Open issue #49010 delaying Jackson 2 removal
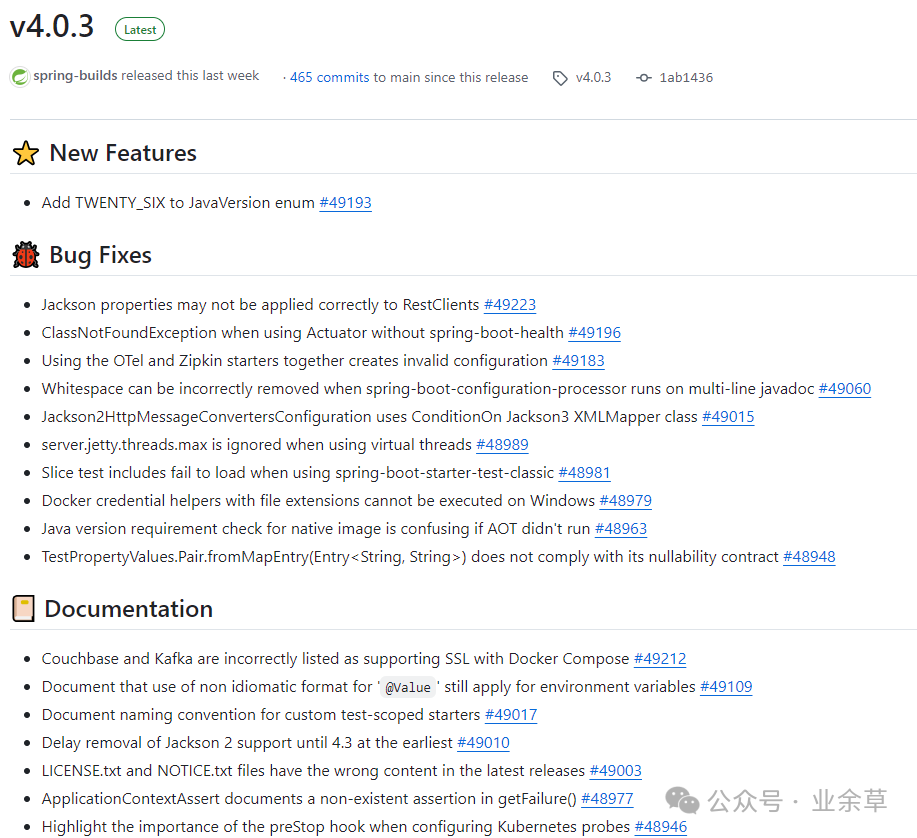This screenshot has width=917, height=838. (x=485, y=742)
